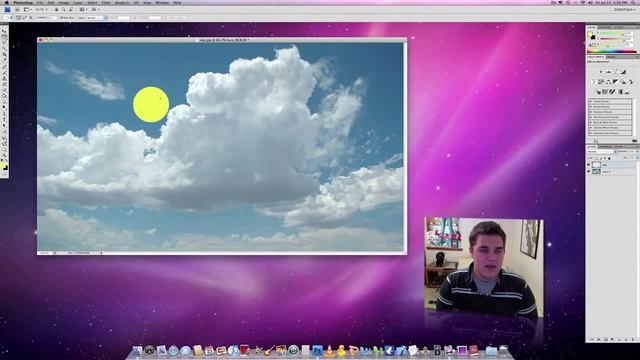Image resolution: width=640 pixels, height=360 pixels.
Task: Add a Hue/Saturation adjustment
Action: coord(601,82)
